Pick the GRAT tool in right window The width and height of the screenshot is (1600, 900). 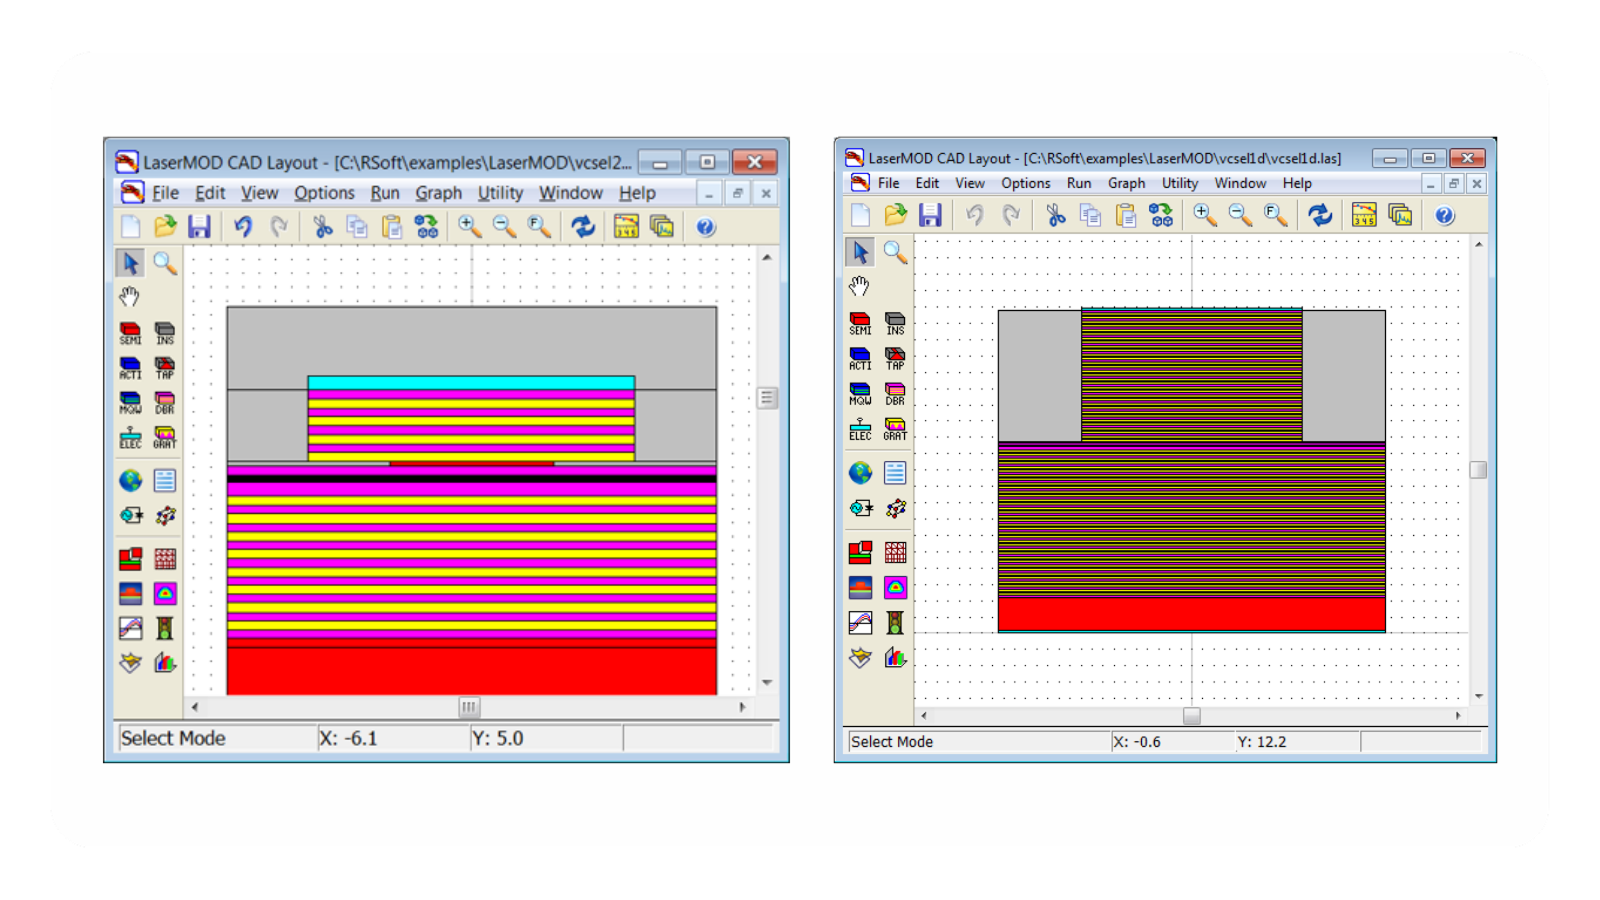coord(895,430)
